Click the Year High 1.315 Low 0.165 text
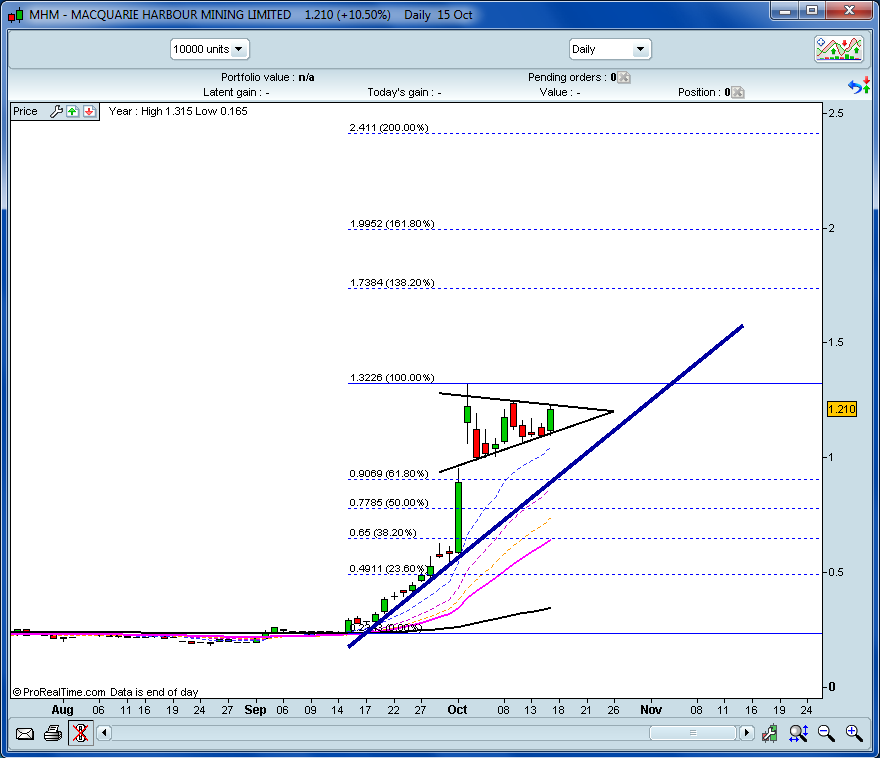 coord(178,111)
